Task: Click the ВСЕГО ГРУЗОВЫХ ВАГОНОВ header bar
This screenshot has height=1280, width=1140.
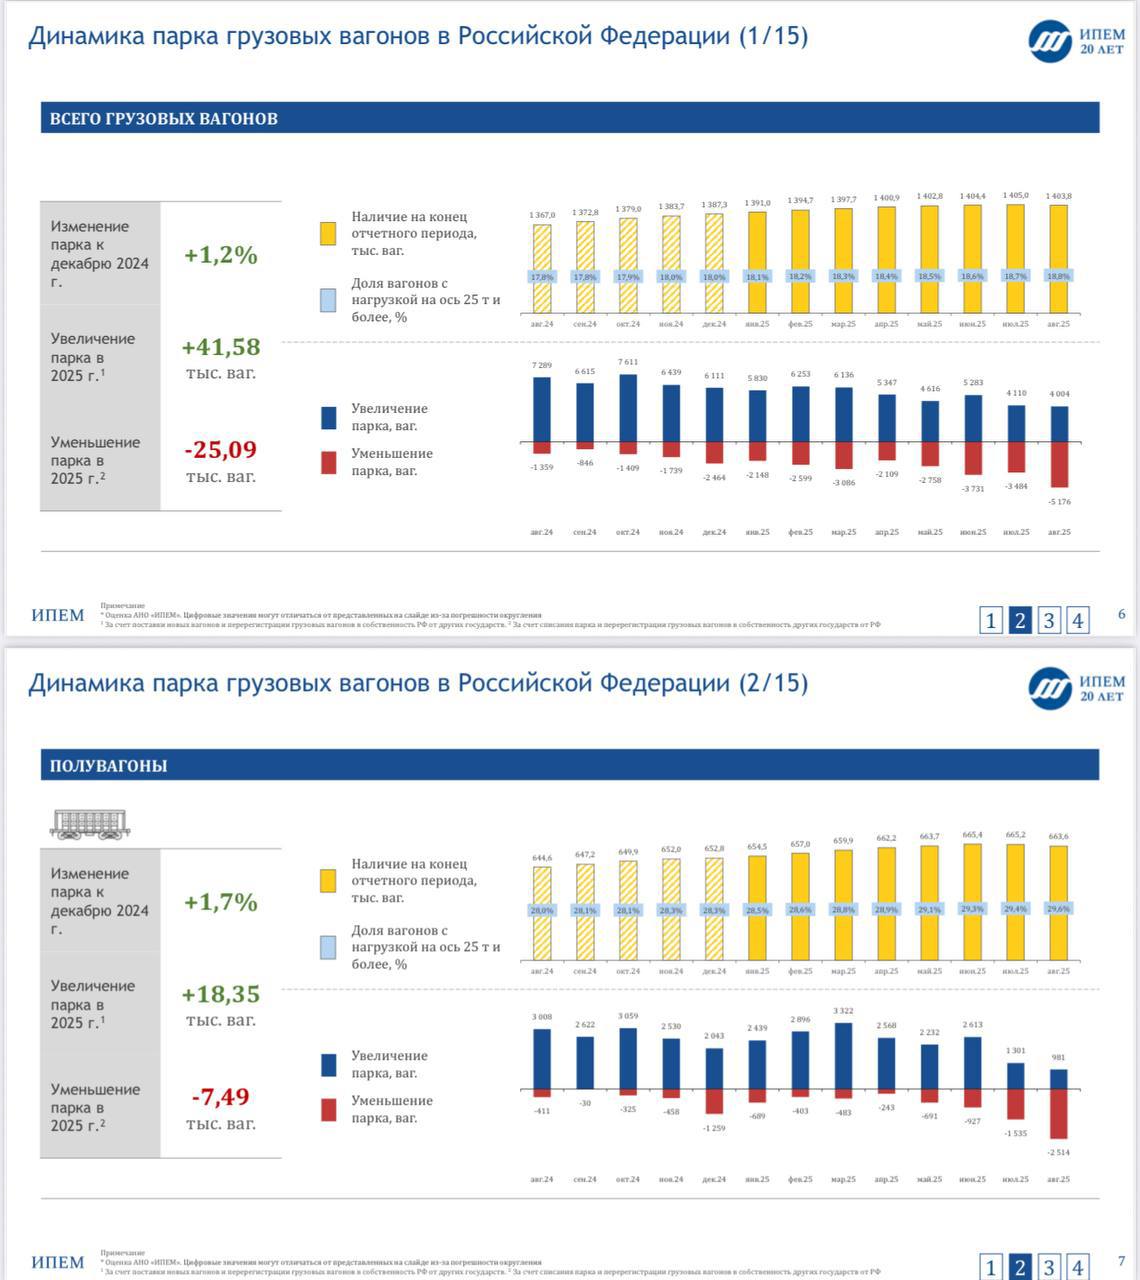Action: [570, 118]
